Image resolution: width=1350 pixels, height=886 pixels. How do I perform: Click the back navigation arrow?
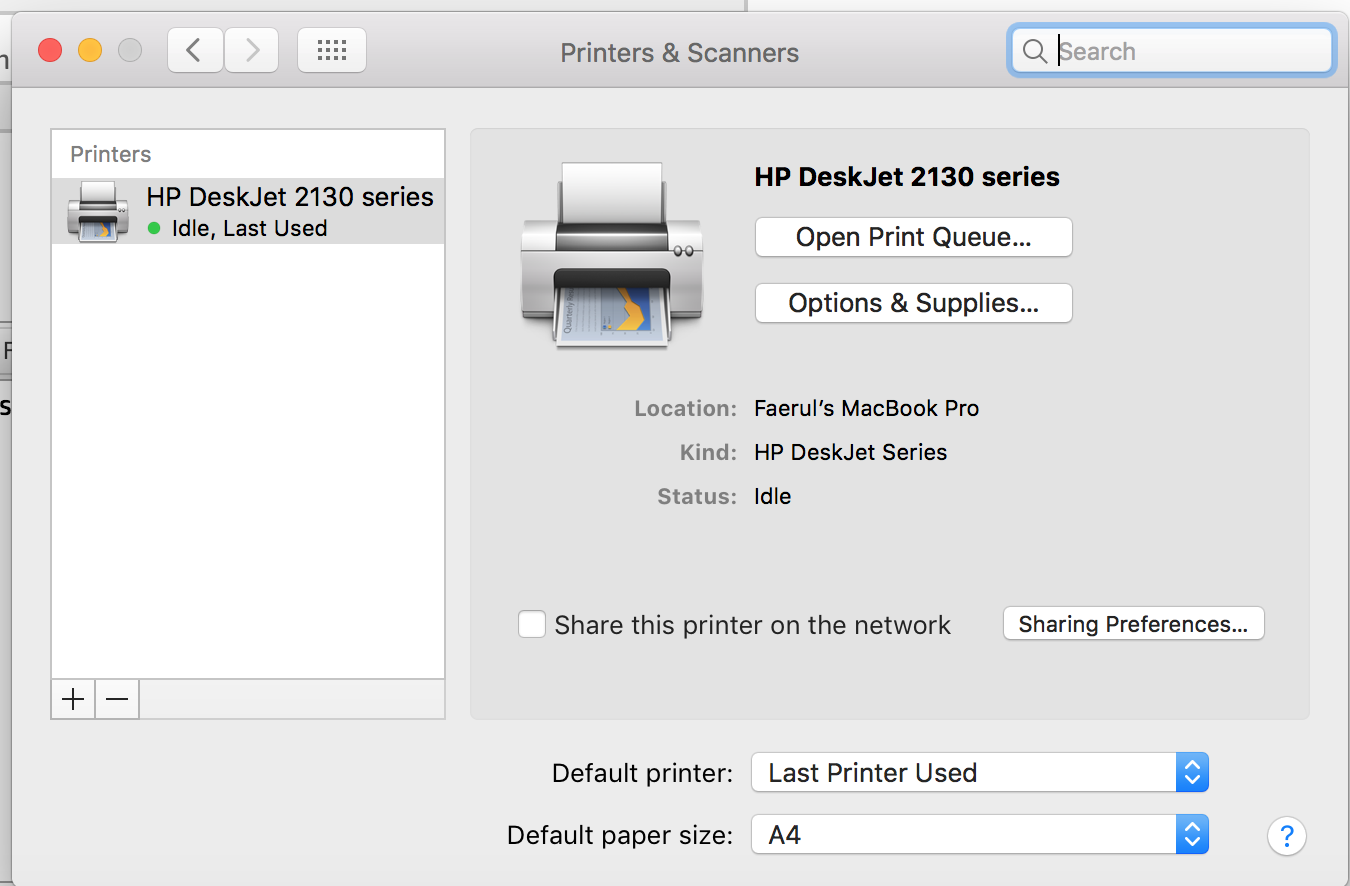click(195, 50)
